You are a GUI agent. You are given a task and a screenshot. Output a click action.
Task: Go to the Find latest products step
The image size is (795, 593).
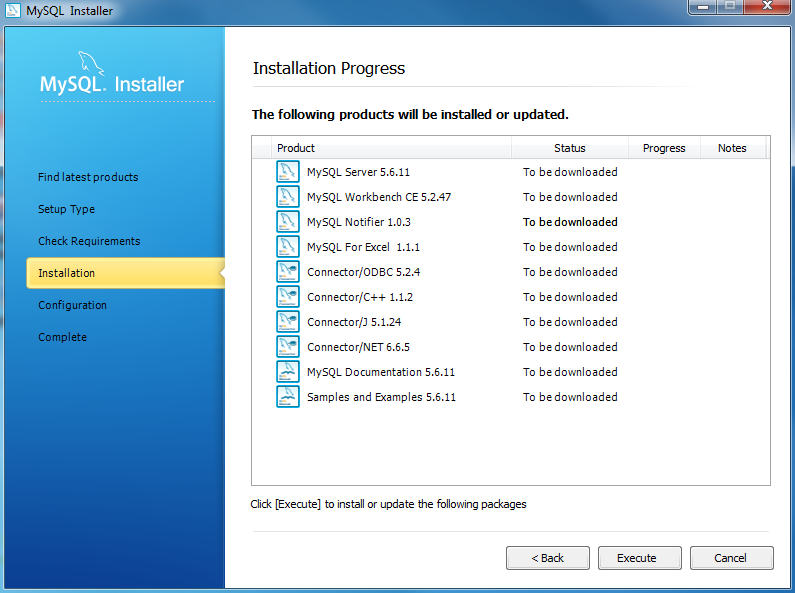[88, 177]
